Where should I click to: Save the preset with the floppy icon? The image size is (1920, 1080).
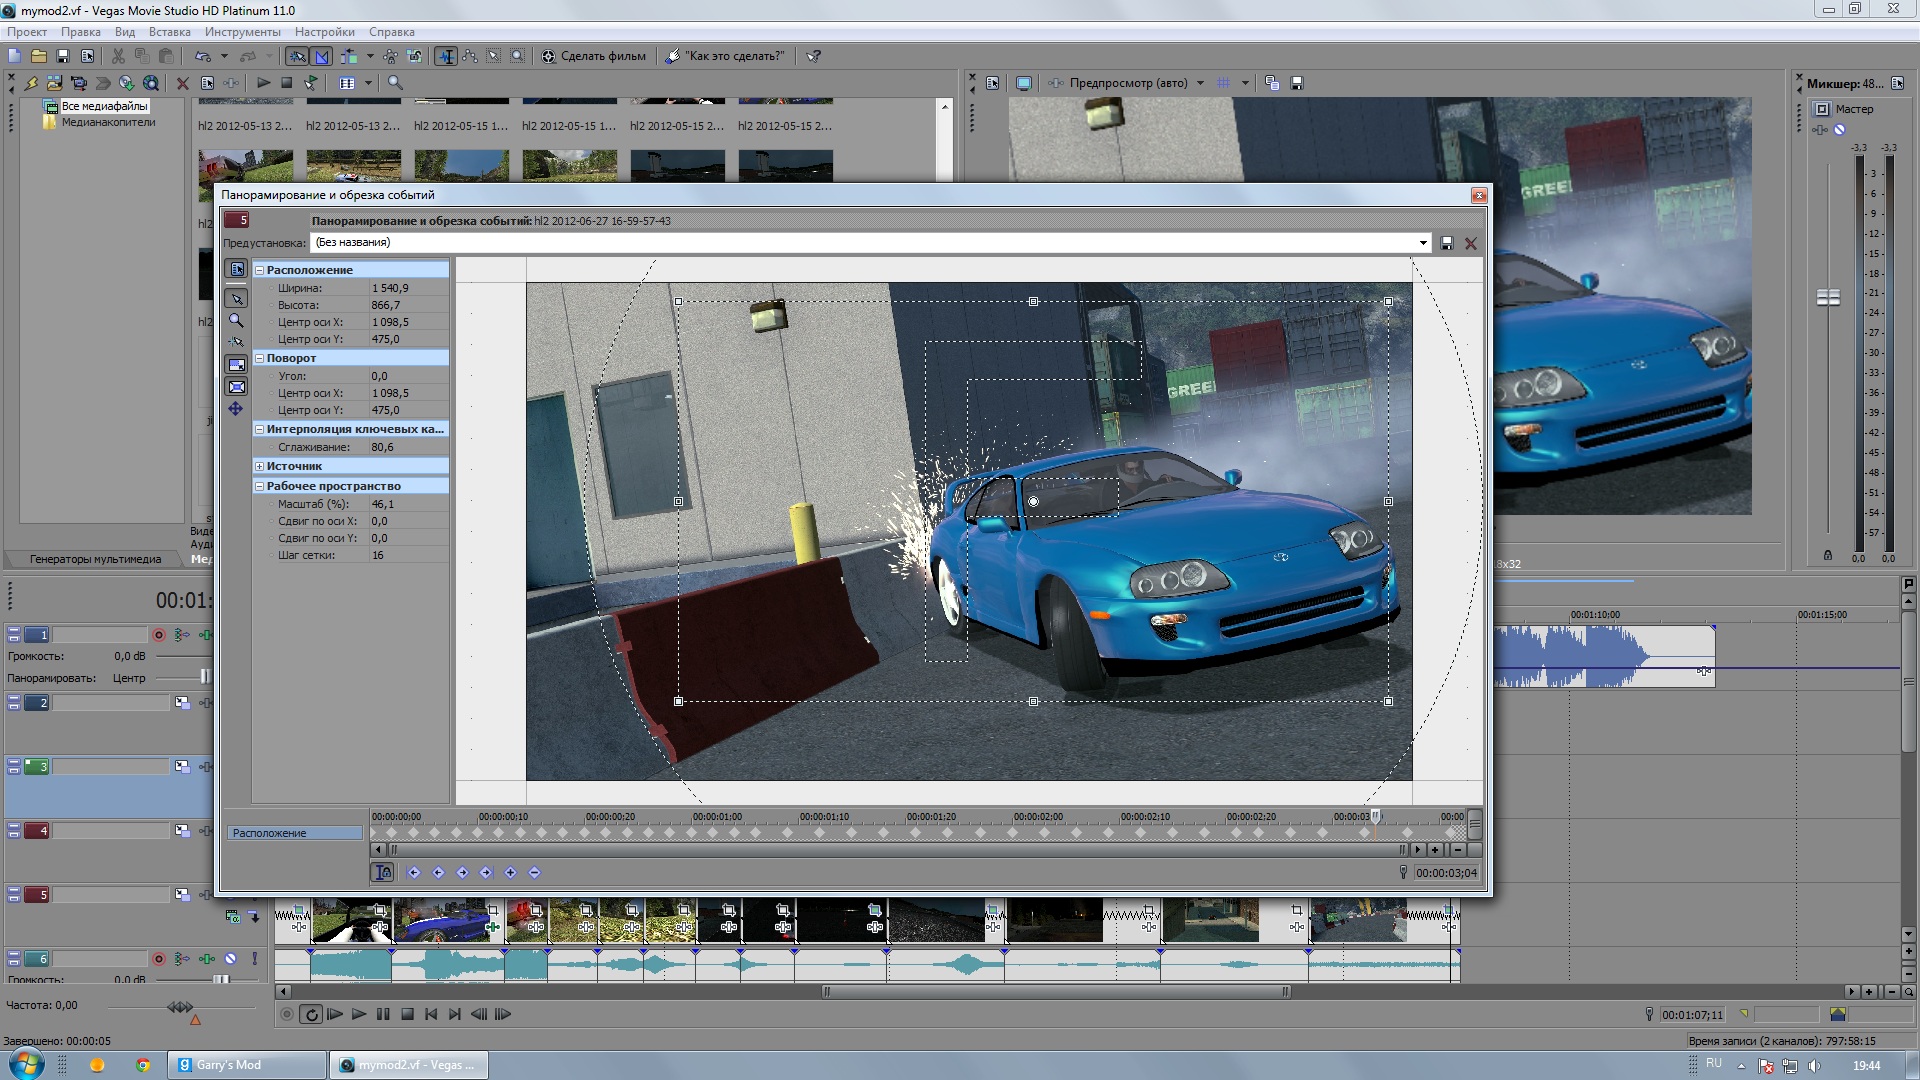(x=1446, y=243)
